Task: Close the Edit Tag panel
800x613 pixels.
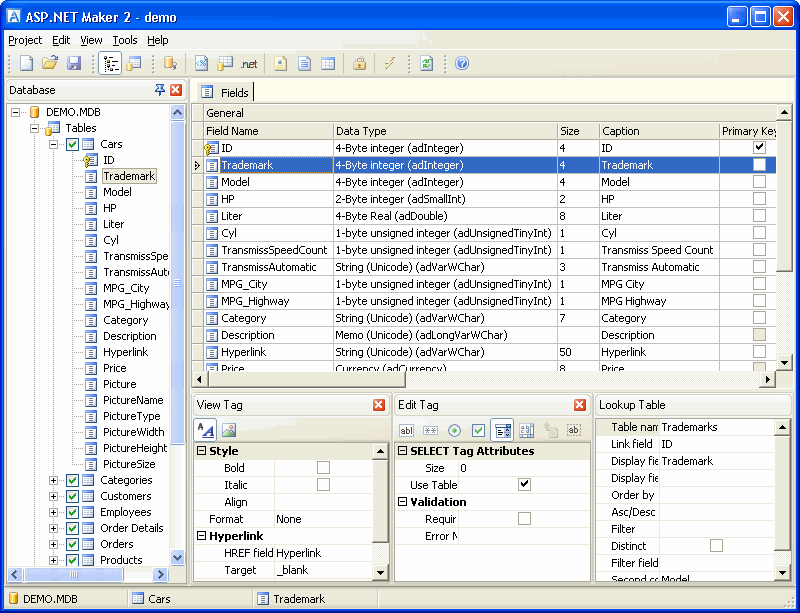Action: pos(580,405)
